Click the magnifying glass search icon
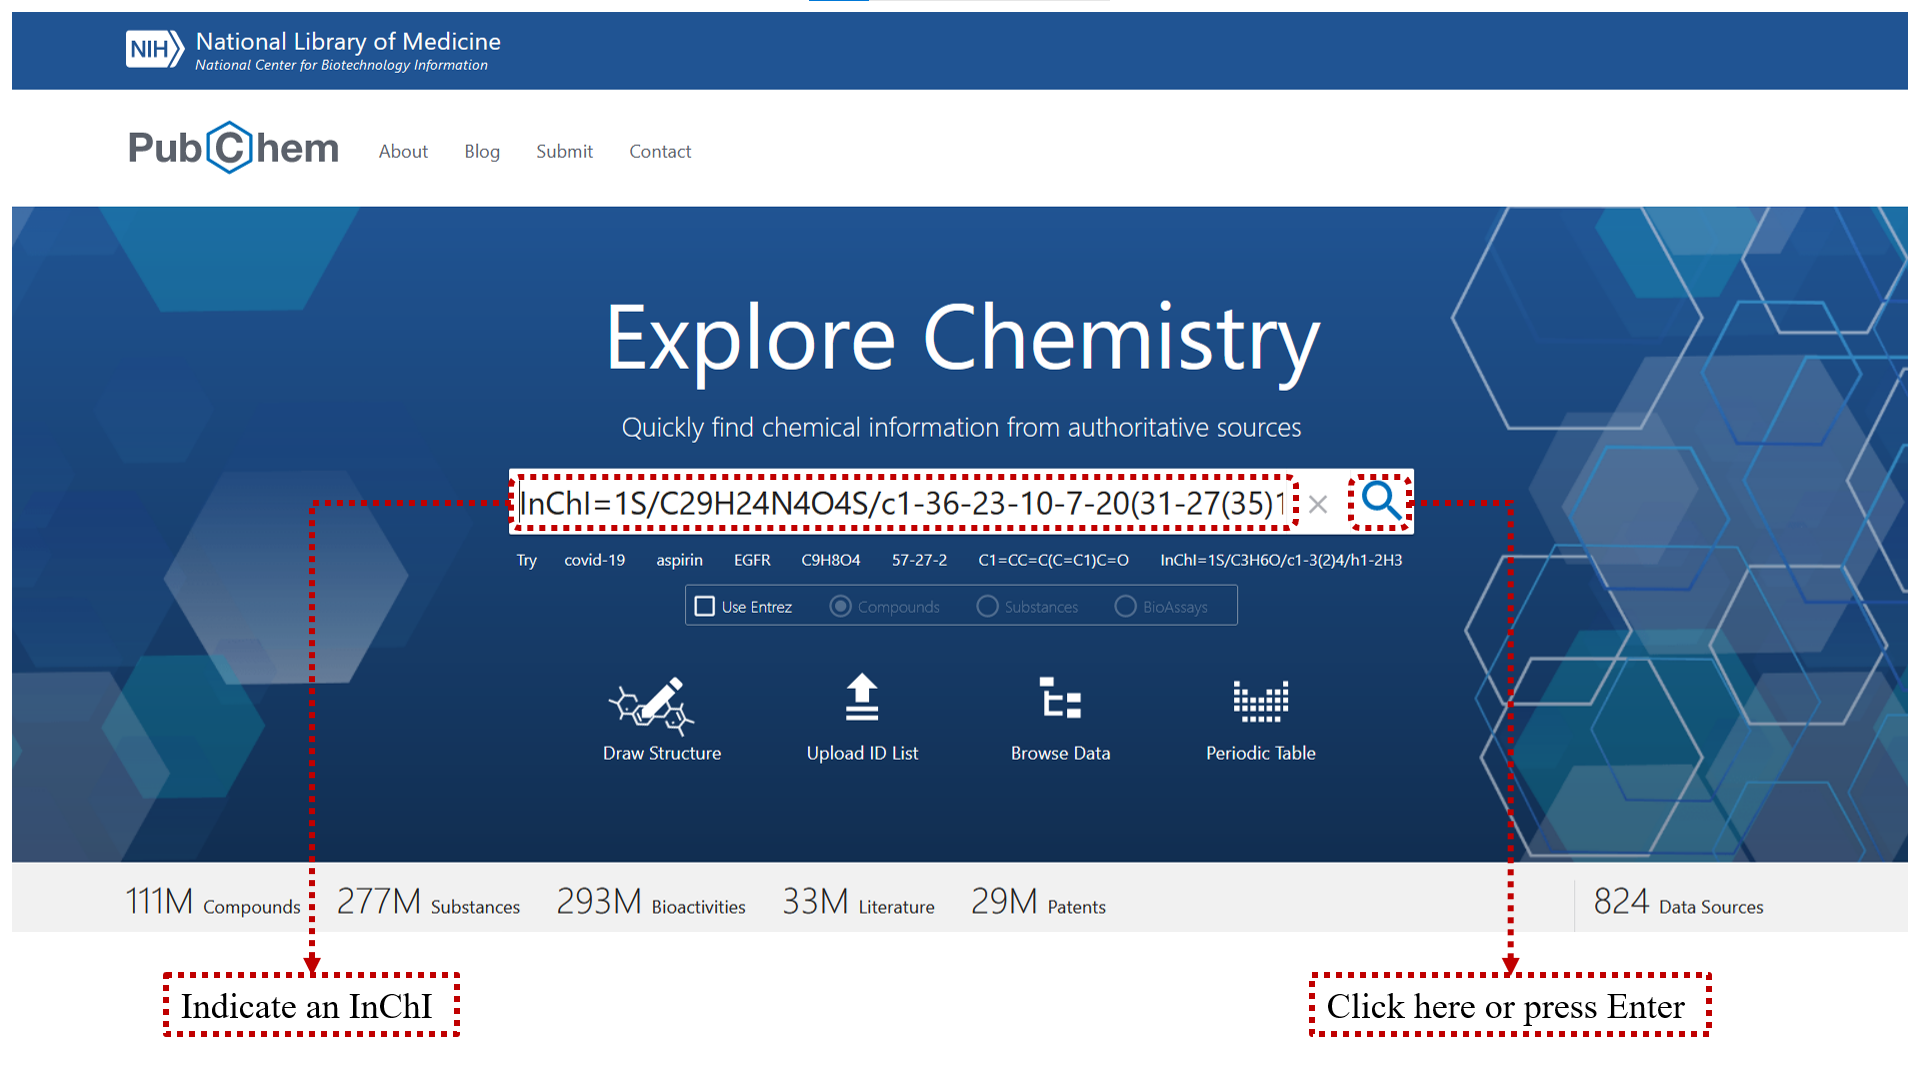The image size is (1920, 1080). click(1381, 501)
